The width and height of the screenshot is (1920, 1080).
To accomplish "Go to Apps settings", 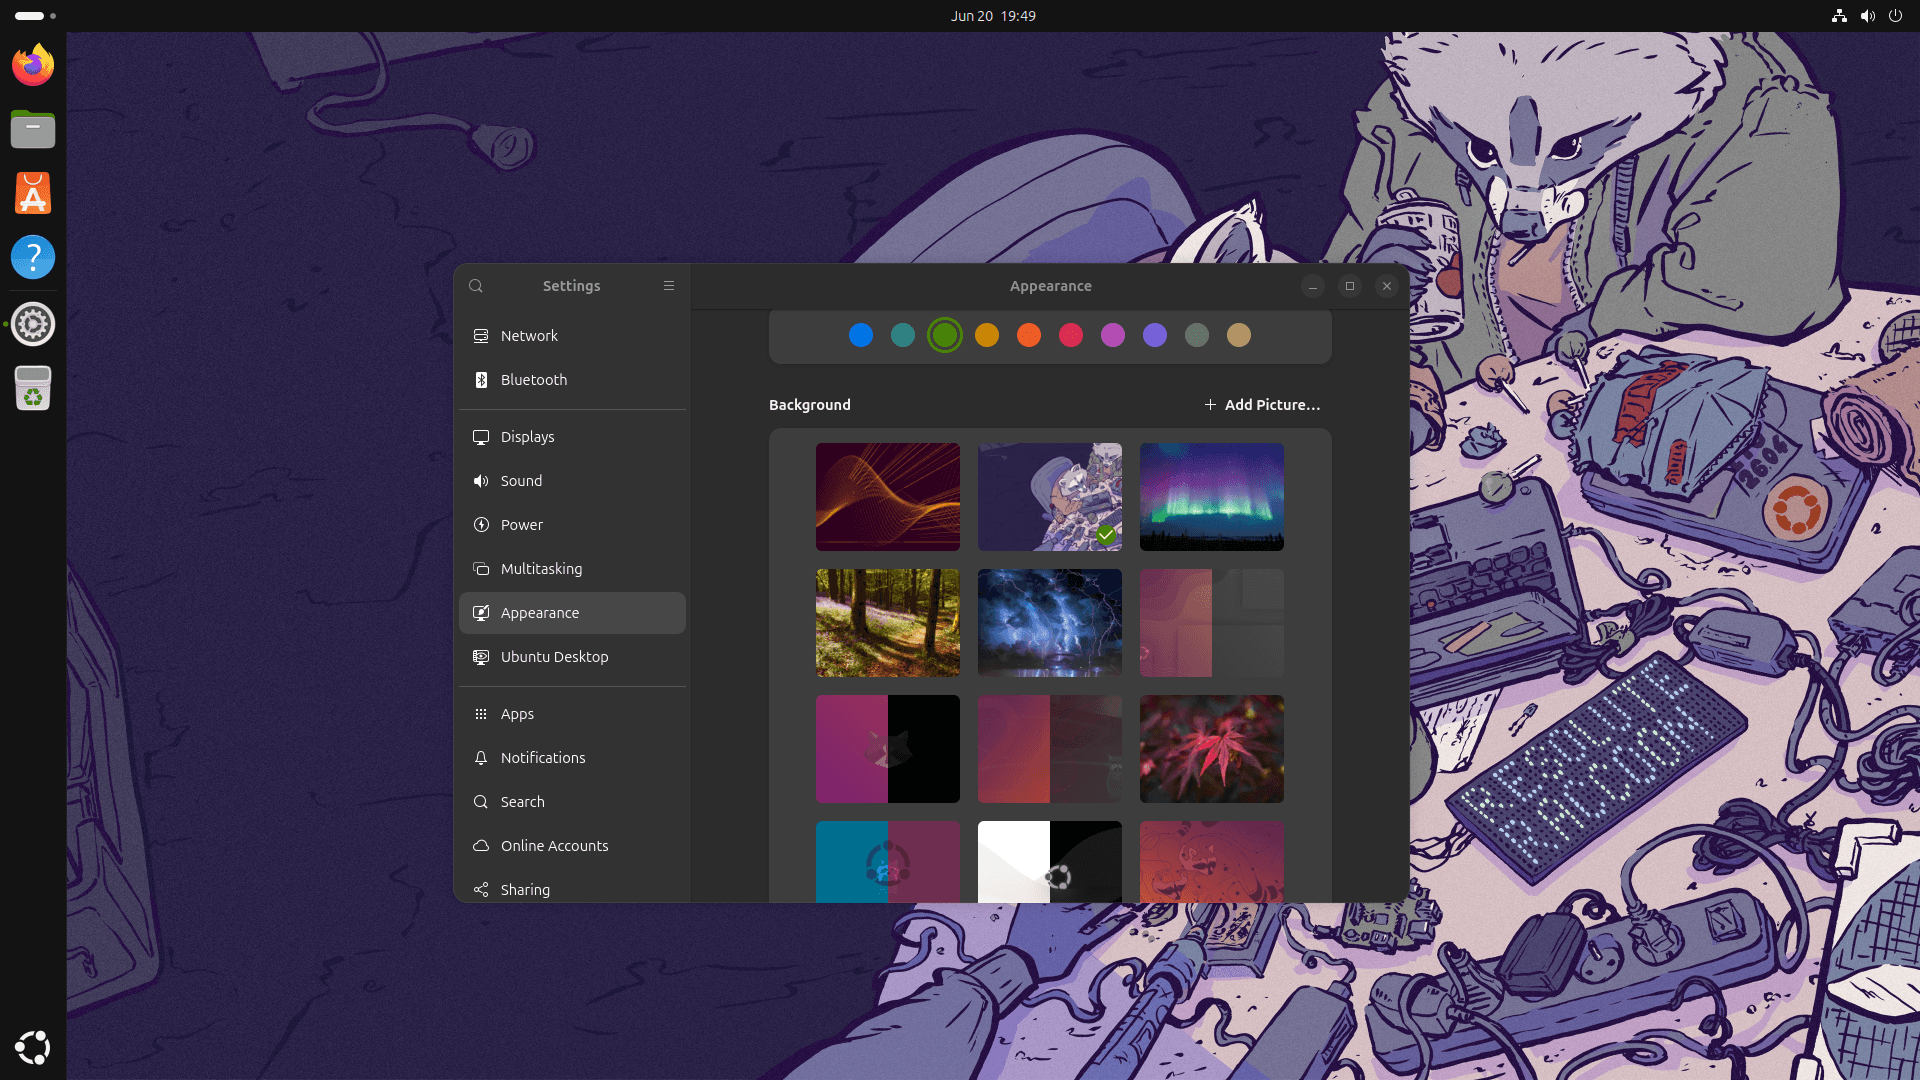I will tap(572, 714).
